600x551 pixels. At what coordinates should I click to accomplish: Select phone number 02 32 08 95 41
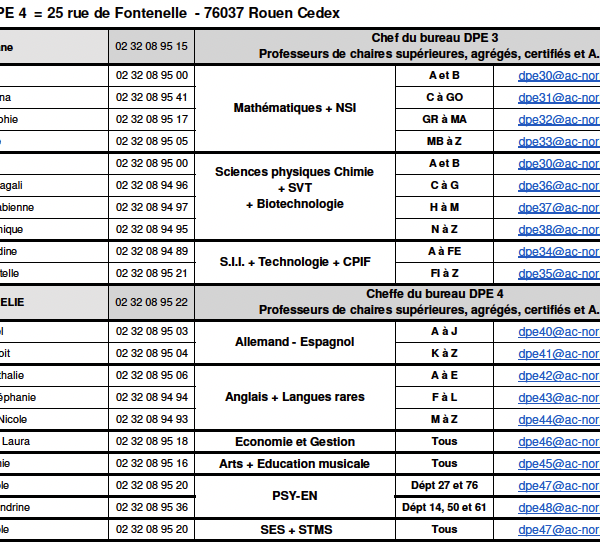pyautogui.click(x=152, y=97)
